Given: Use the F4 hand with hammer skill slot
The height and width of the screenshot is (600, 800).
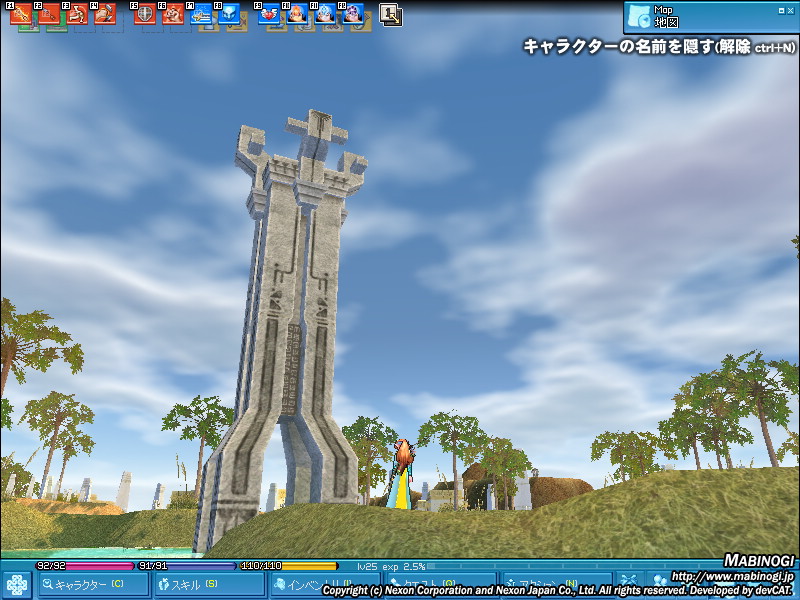Looking at the screenshot, I should 105,14.
